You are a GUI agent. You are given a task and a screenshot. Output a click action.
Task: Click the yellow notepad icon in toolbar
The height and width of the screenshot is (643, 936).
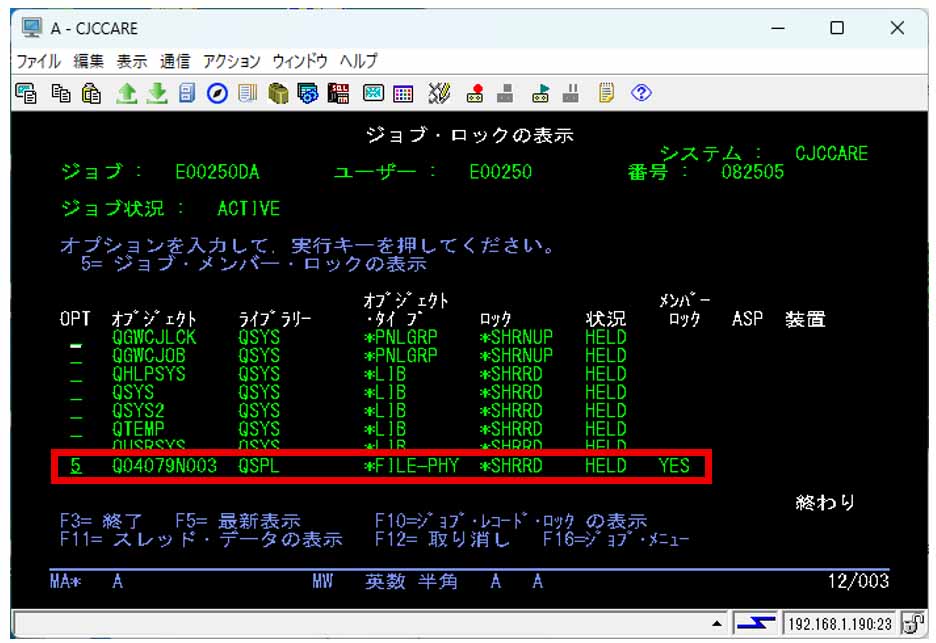click(607, 93)
